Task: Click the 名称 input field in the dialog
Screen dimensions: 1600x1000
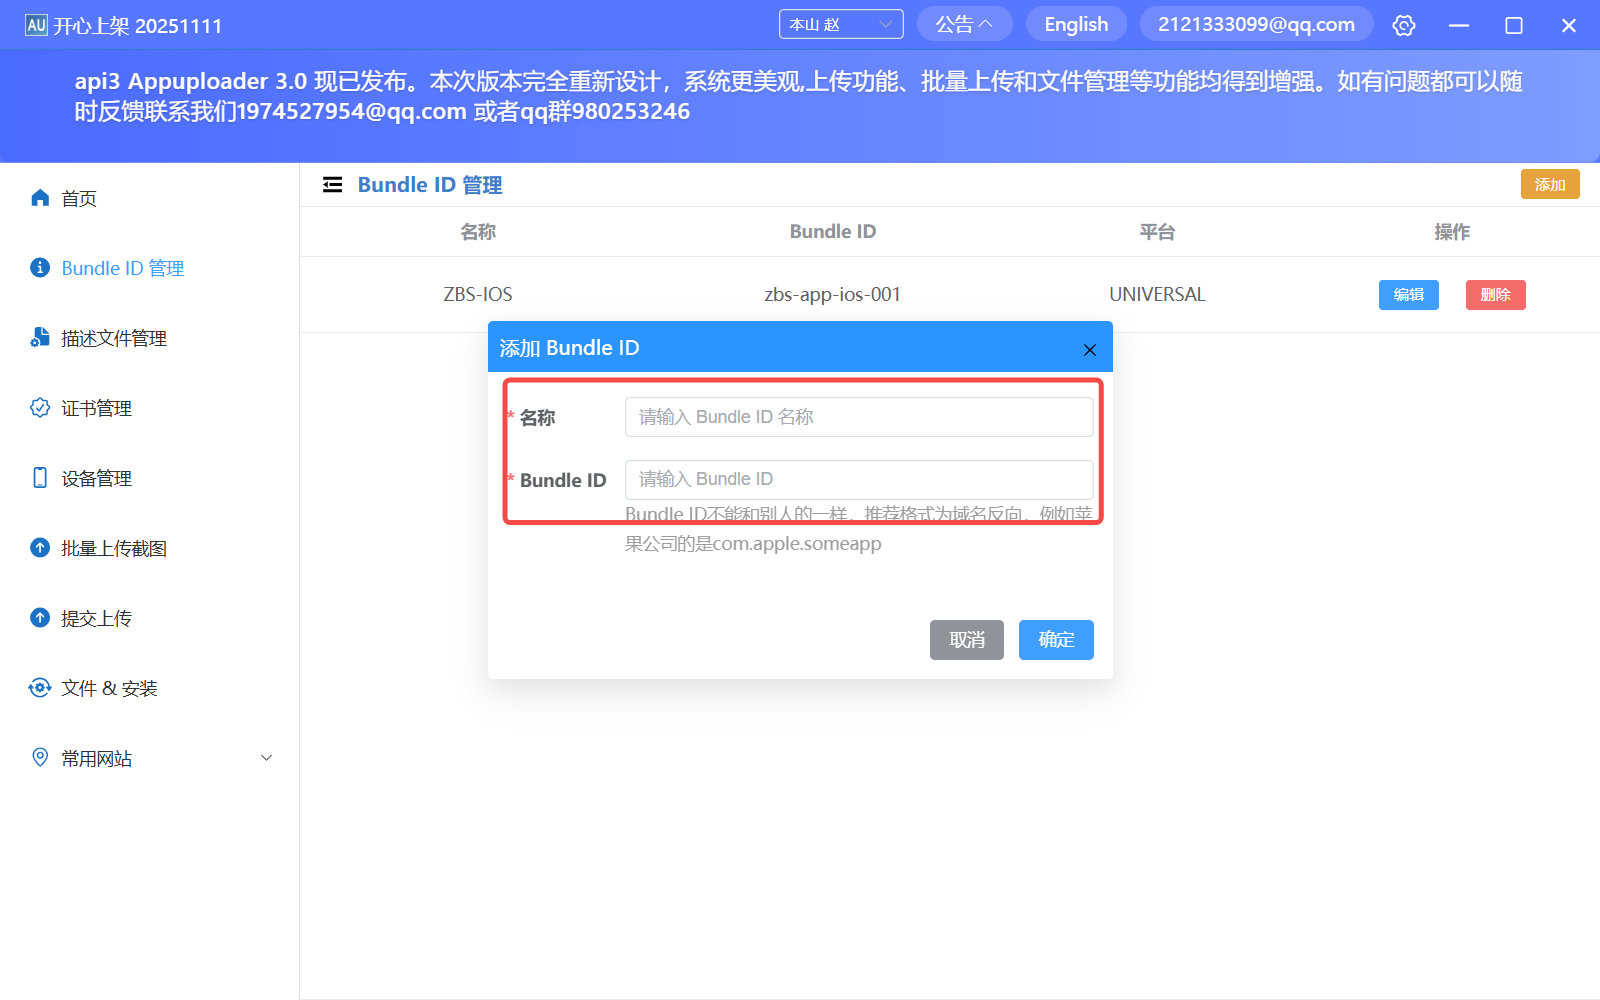Action: pyautogui.click(x=858, y=417)
